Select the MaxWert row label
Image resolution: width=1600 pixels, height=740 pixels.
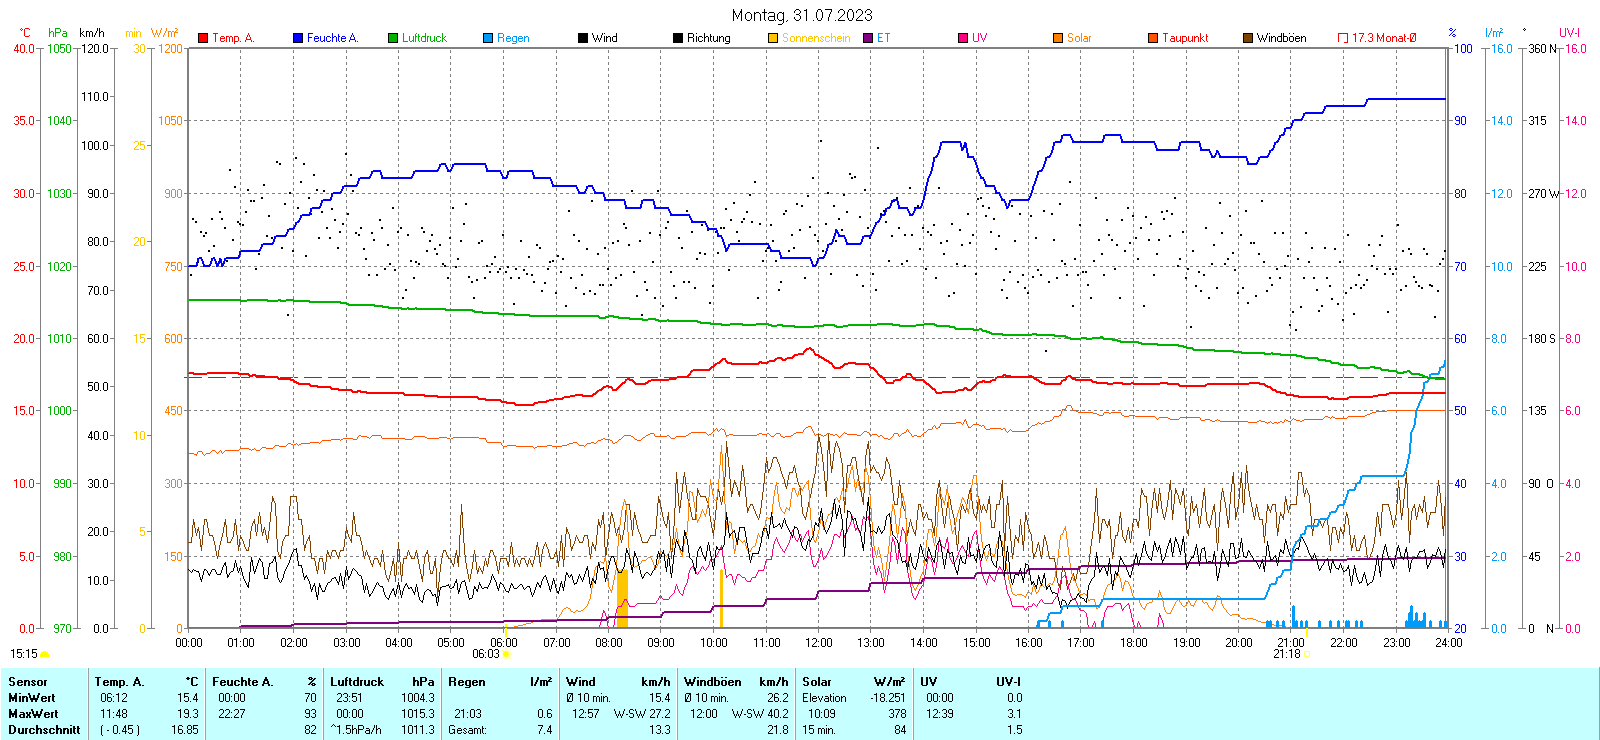coord(33,714)
